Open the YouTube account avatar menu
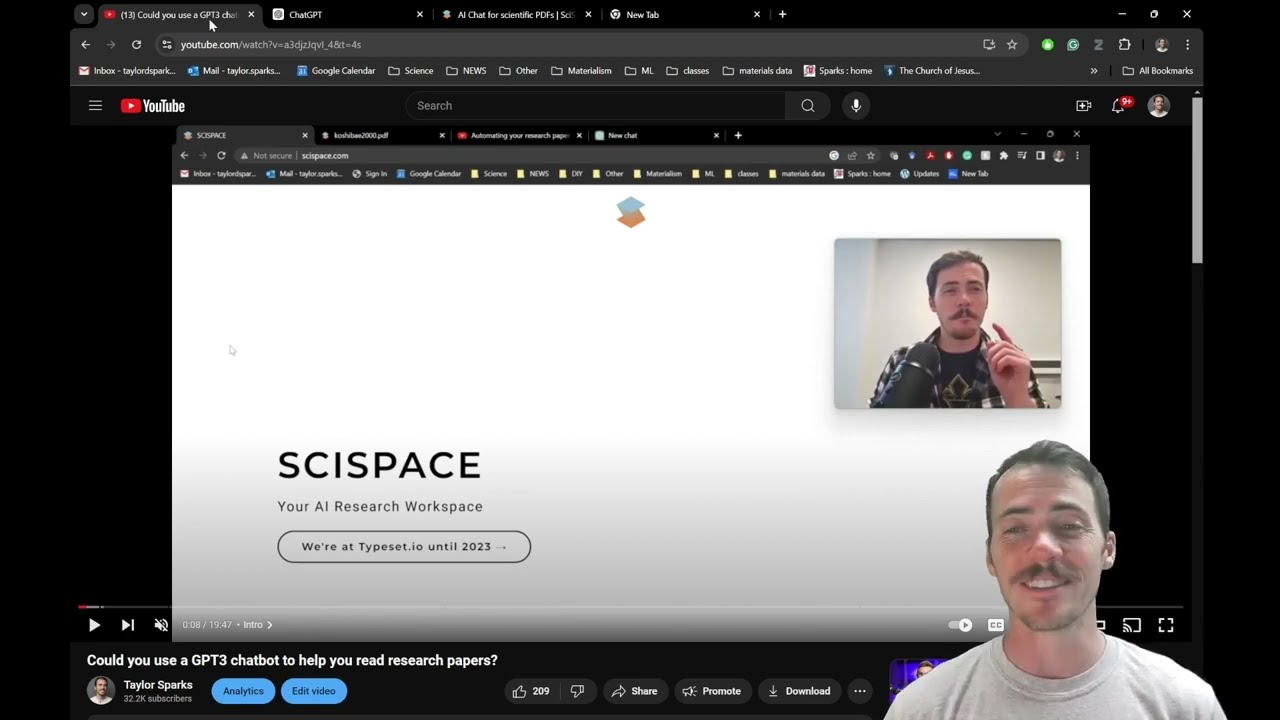Viewport: 1280px width, 720px height. (x=1158, y=105)
